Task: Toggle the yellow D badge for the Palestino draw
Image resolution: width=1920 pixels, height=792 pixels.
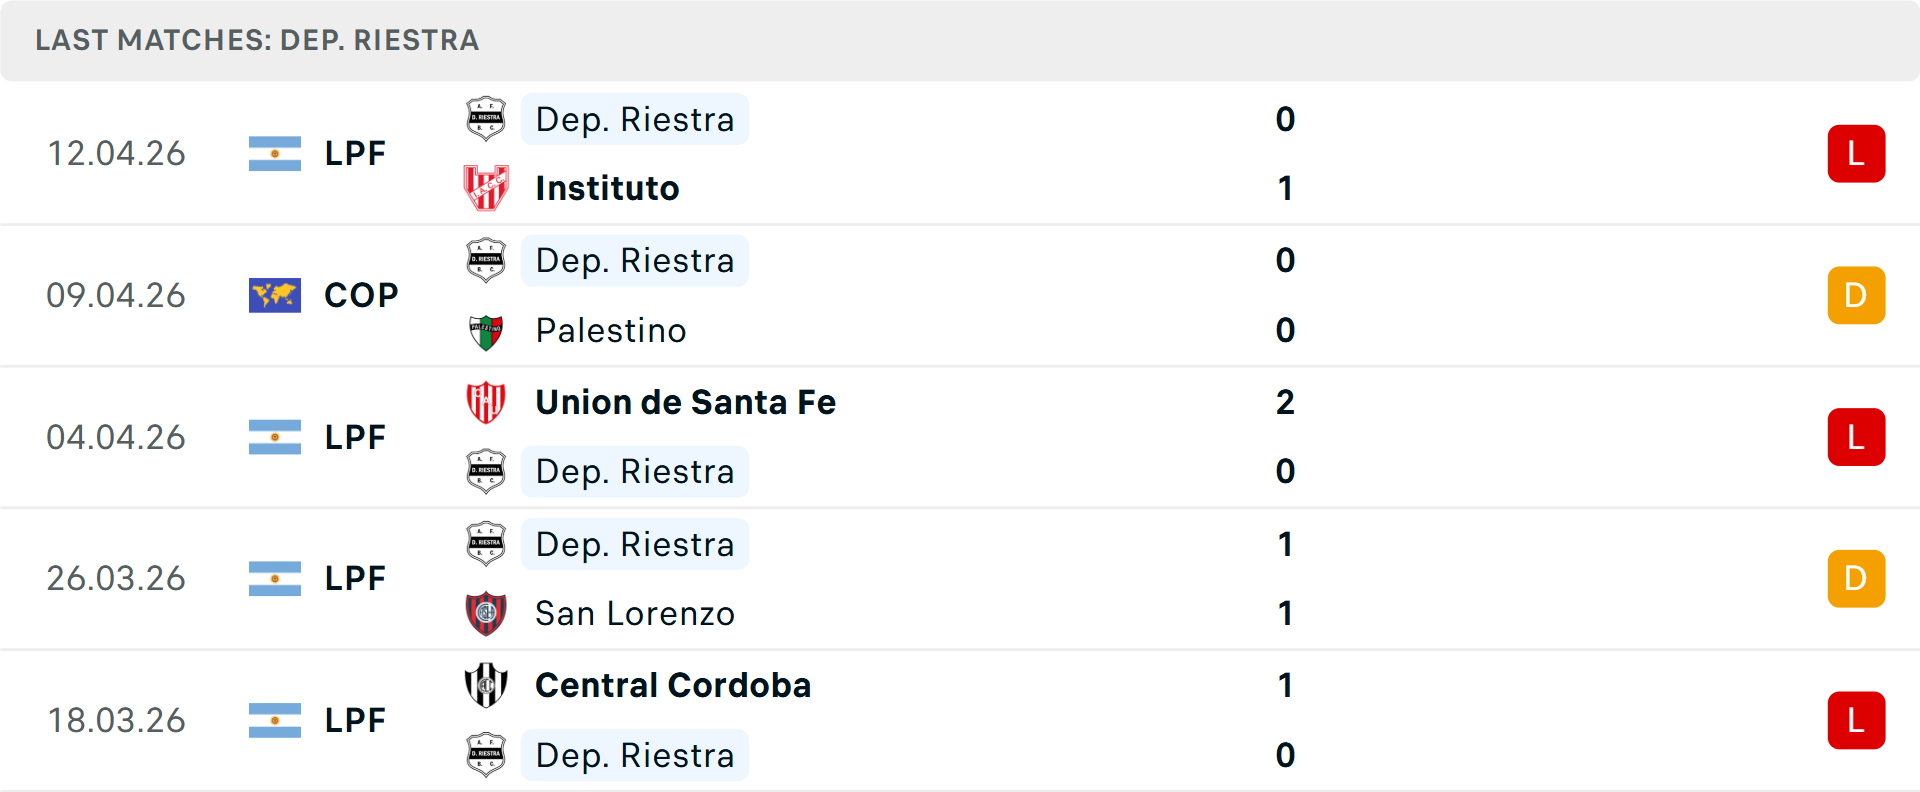Action: pos(1856,295)
